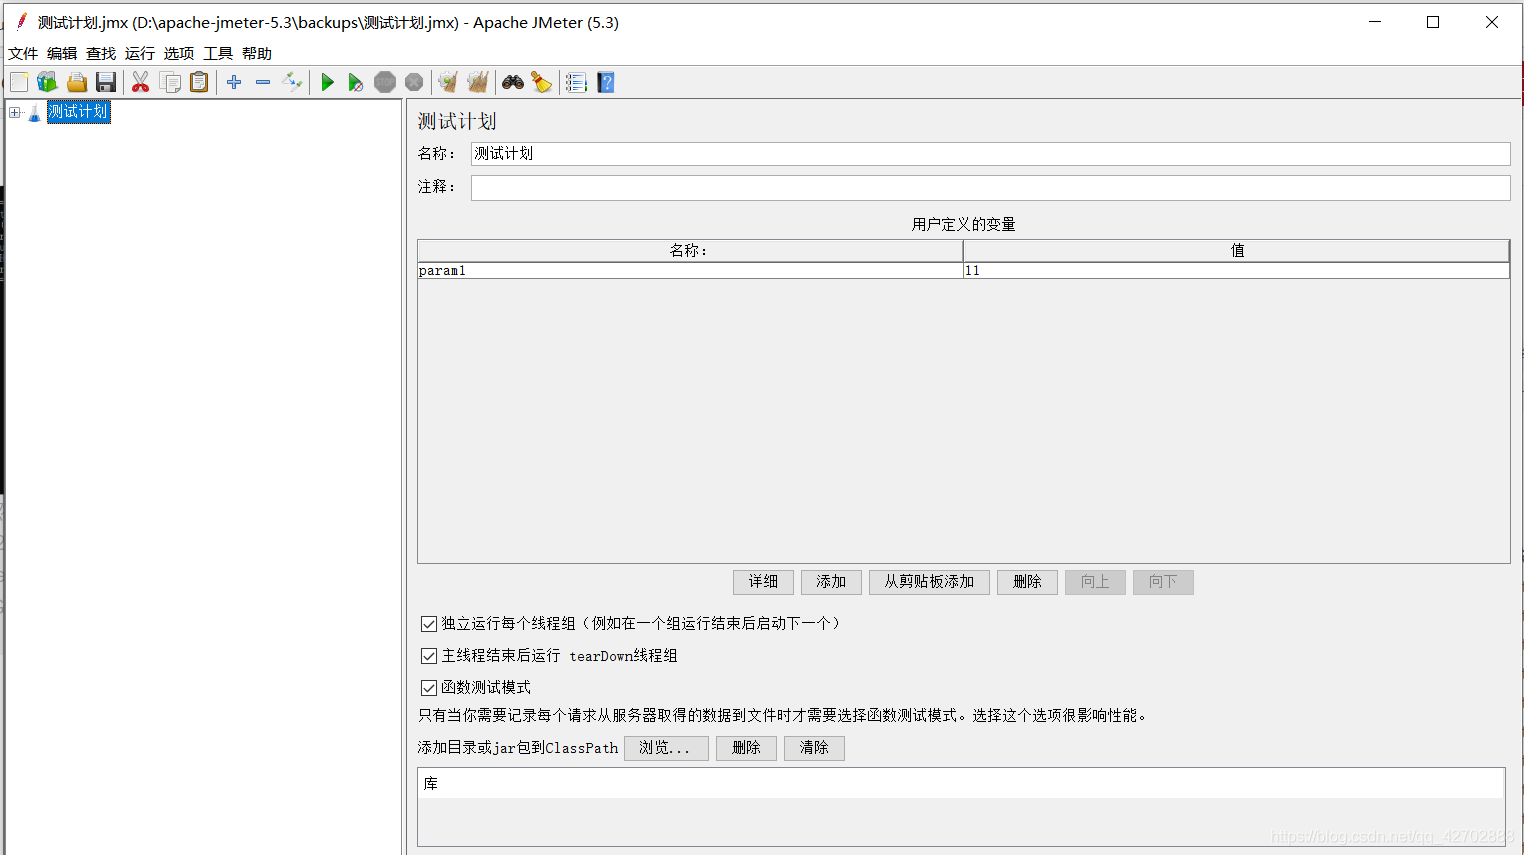1524x855 pixels.
Task: Save the test plan using the disk icon
Action: [106, 82]
